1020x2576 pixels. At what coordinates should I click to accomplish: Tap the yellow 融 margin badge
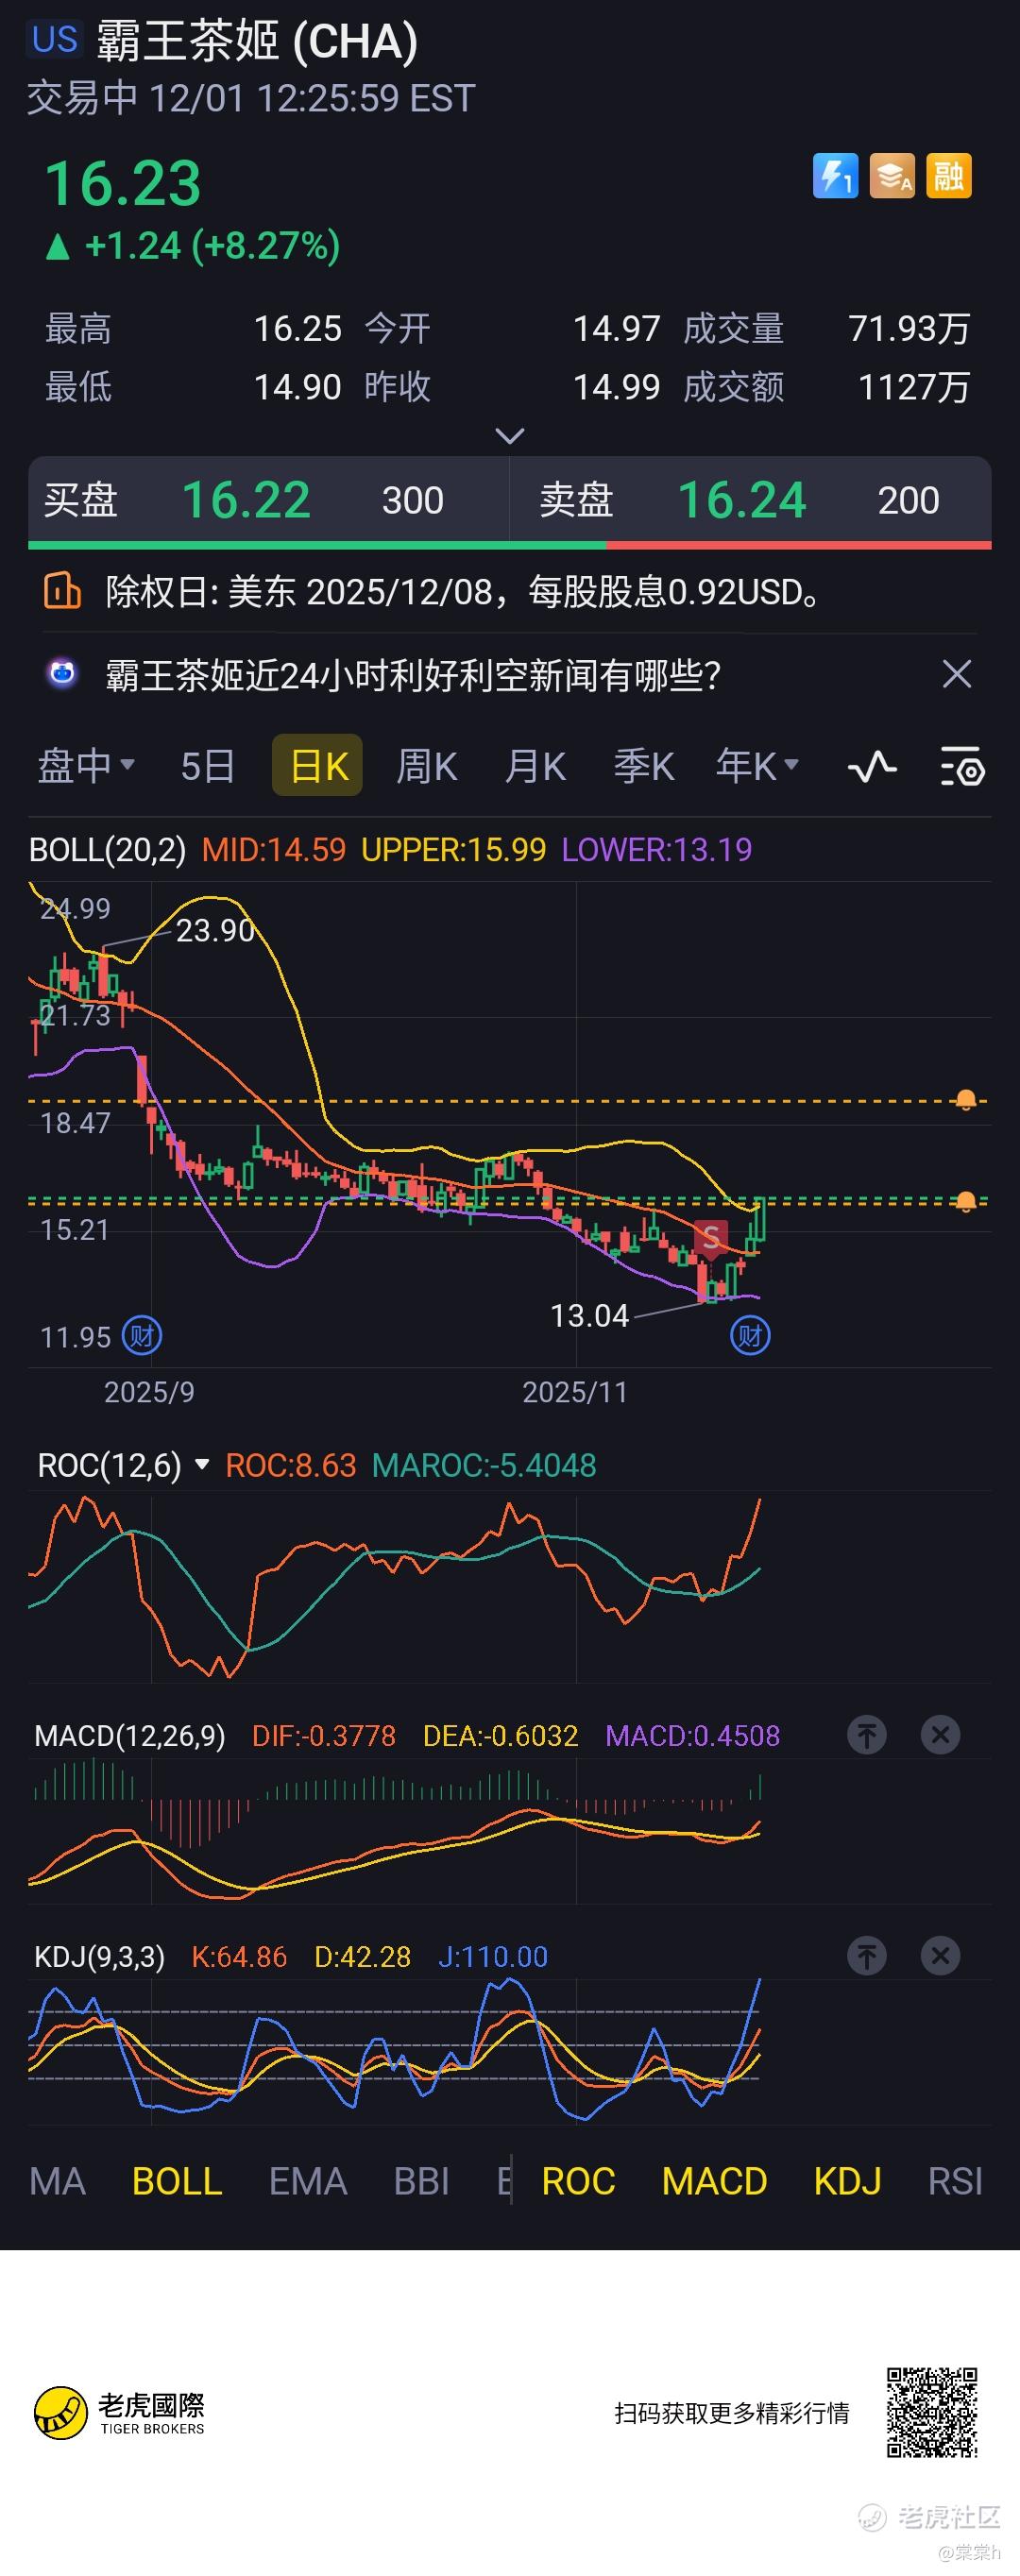948,176
